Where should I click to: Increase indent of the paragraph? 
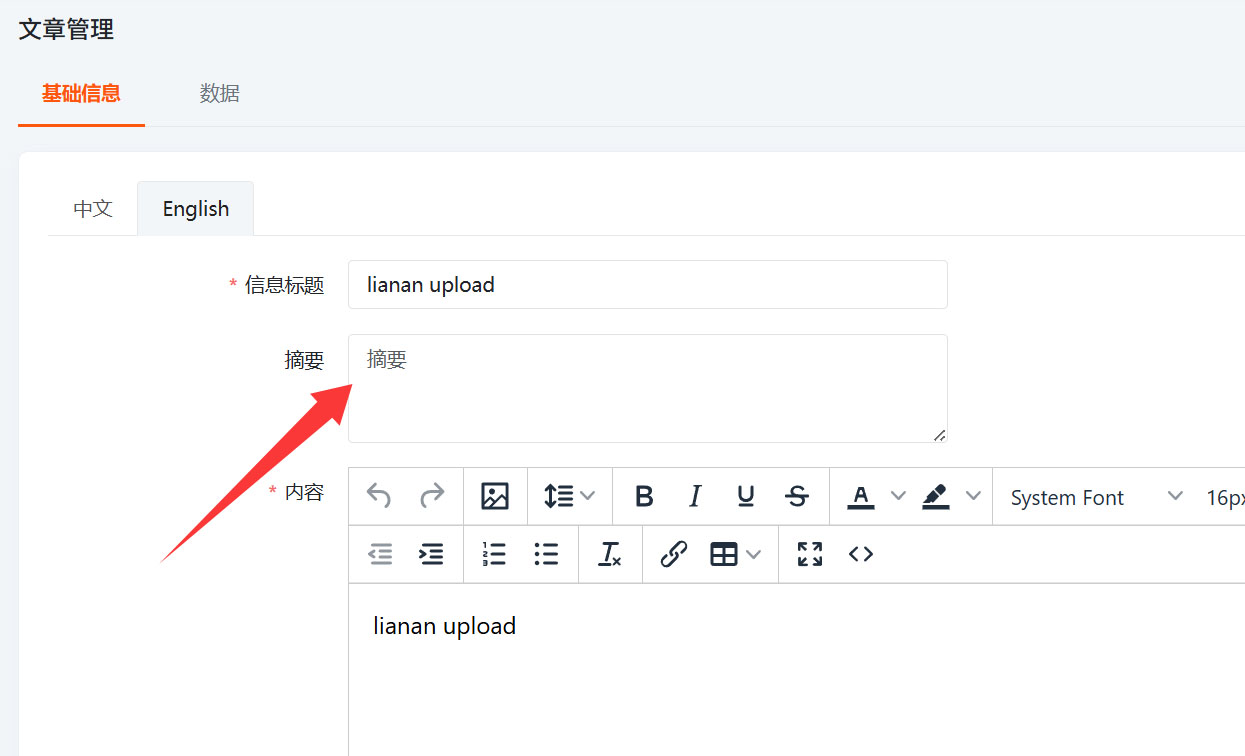click(x=431, y=554)
